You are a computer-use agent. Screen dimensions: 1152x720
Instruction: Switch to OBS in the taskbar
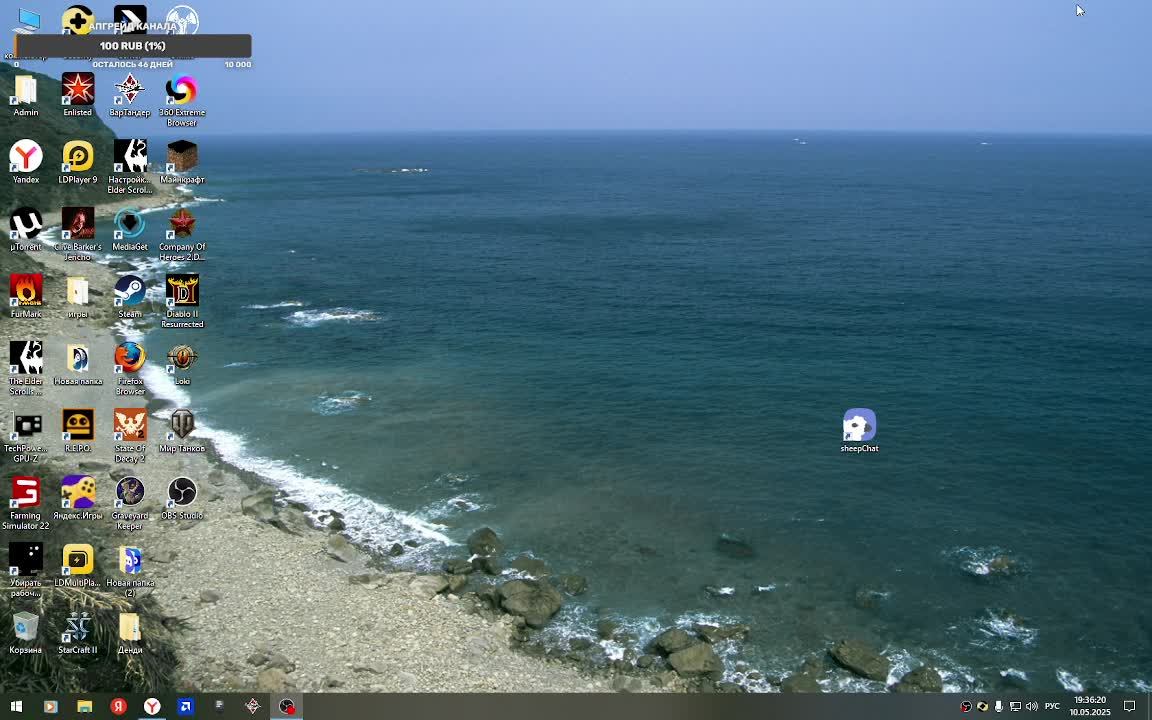click(x=287, y=706)
